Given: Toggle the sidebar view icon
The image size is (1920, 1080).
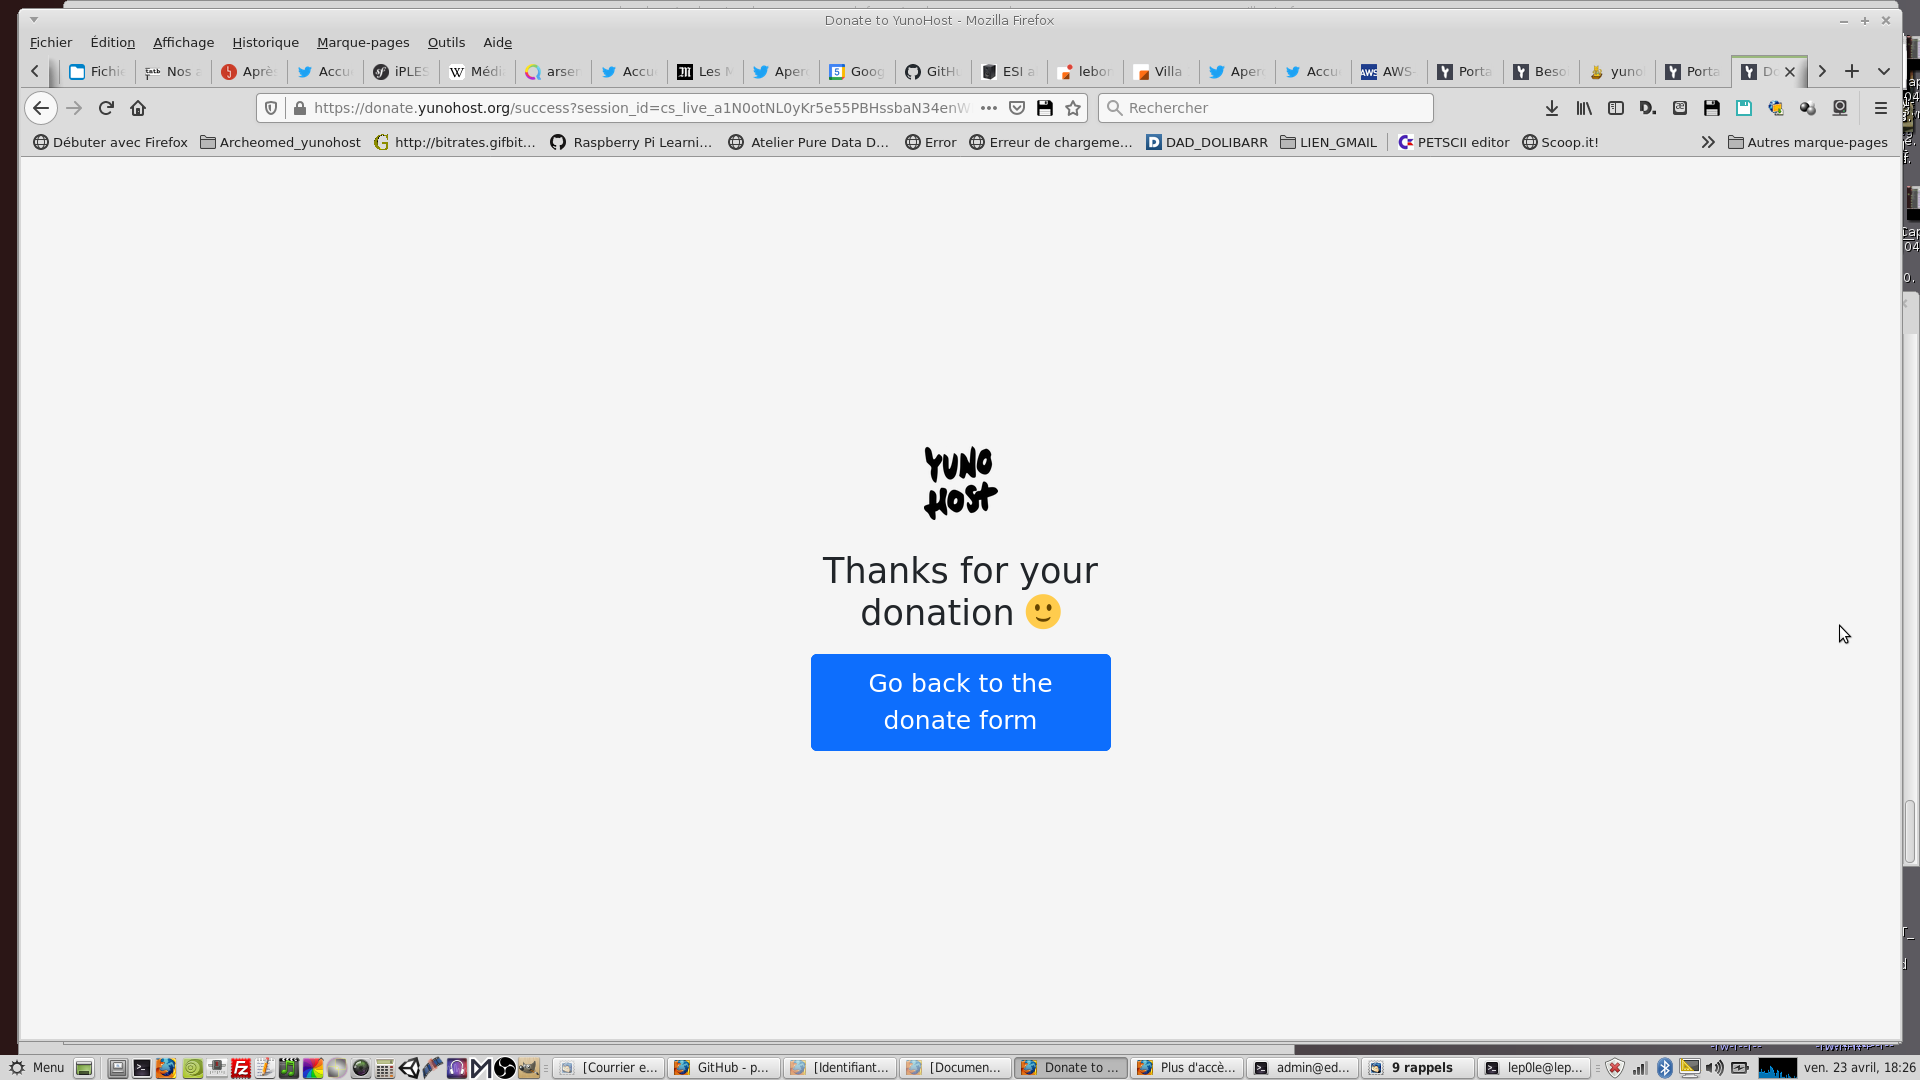Looking at the screenshot, I should (1616, 108).
